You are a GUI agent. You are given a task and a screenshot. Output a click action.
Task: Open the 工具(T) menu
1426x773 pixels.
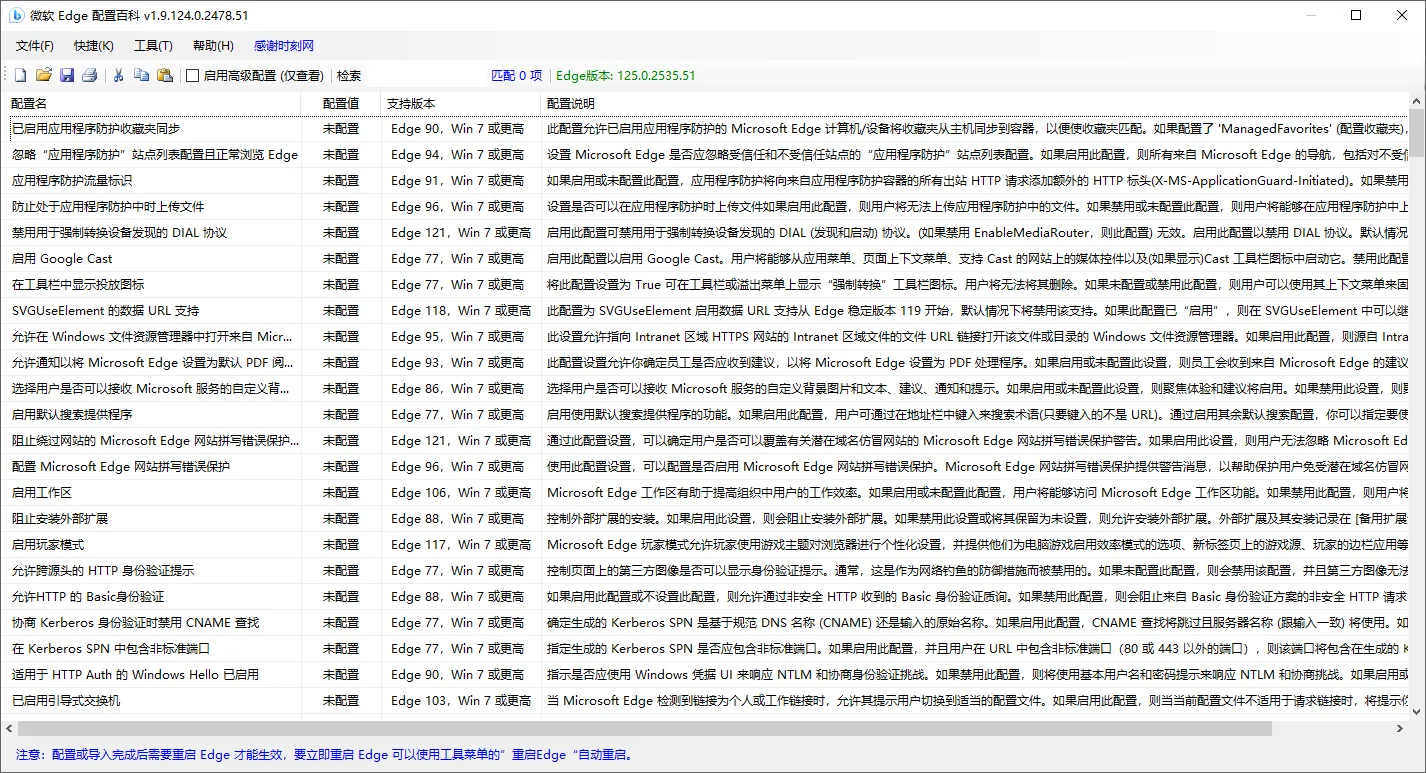153,46
